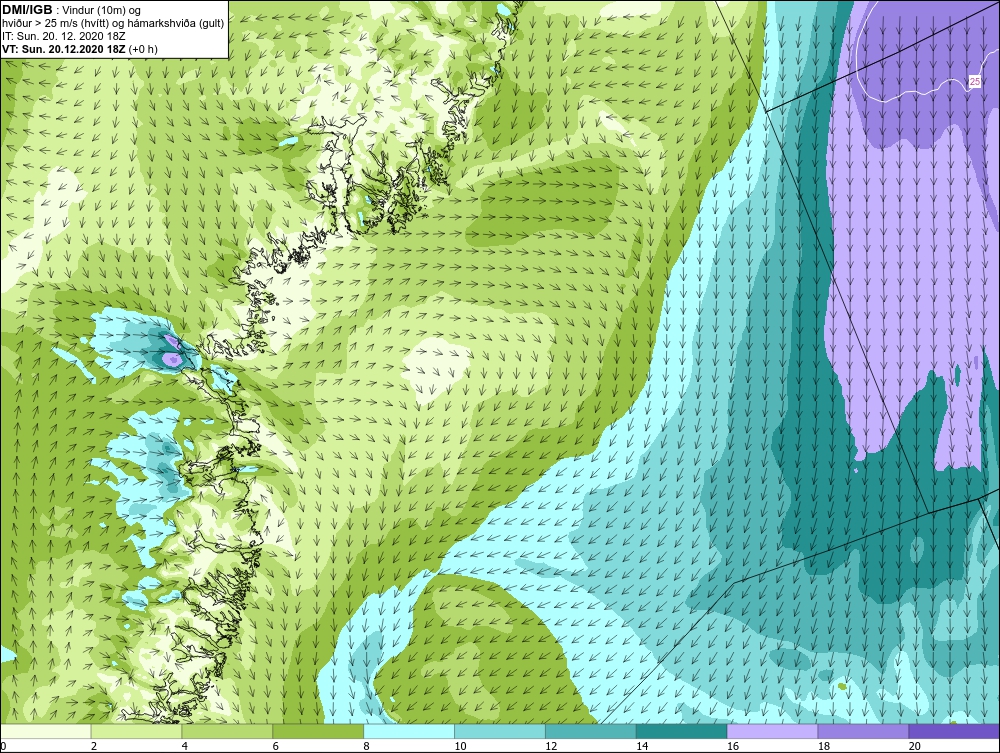Click the 4-6 m/s green legend swatch
The height and width of the screenshot is (753, 1000).
[x=227, y=731]
